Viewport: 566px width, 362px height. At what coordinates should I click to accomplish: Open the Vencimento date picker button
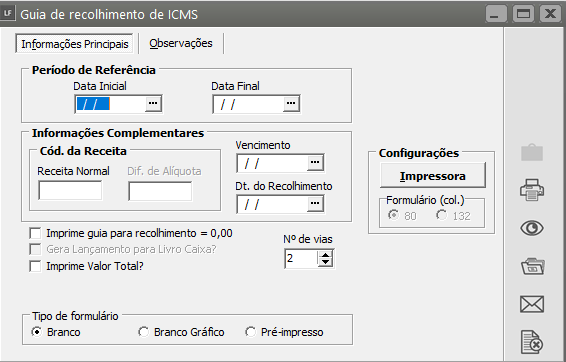[x=315, y=163]
